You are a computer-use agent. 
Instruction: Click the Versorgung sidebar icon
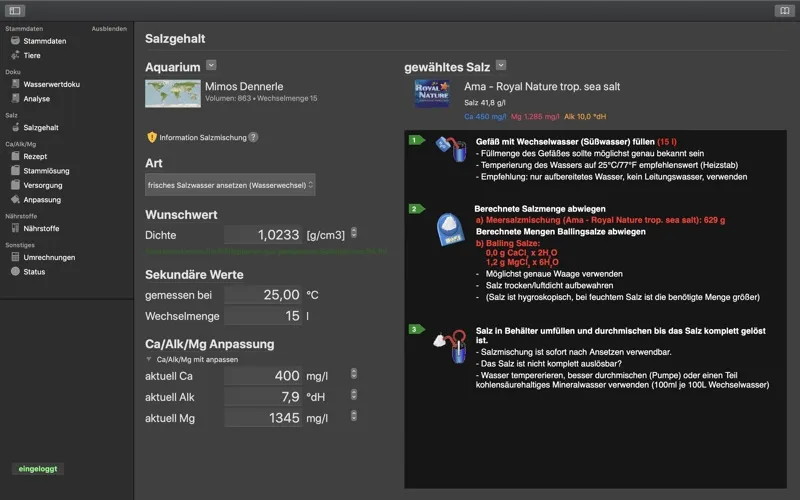[15, 185]
